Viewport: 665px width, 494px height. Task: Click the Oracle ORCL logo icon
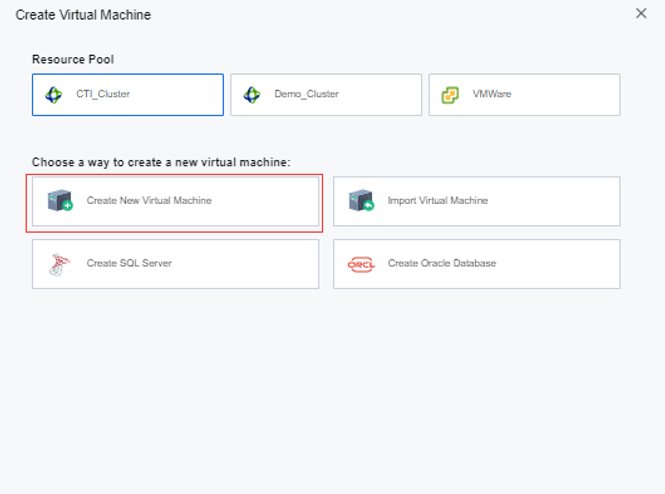click(361, 265)
